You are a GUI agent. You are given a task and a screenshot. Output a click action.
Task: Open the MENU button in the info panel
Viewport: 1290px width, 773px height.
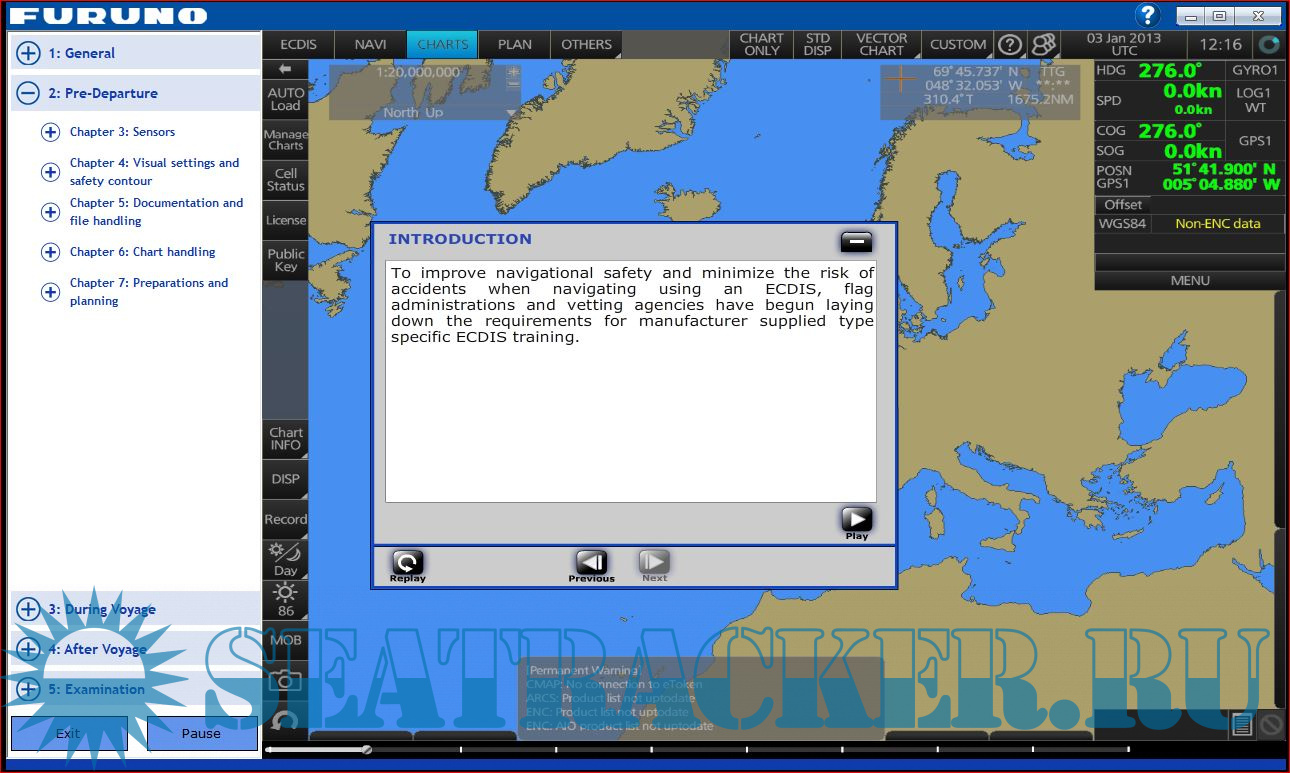click(x=1189, y=281)
